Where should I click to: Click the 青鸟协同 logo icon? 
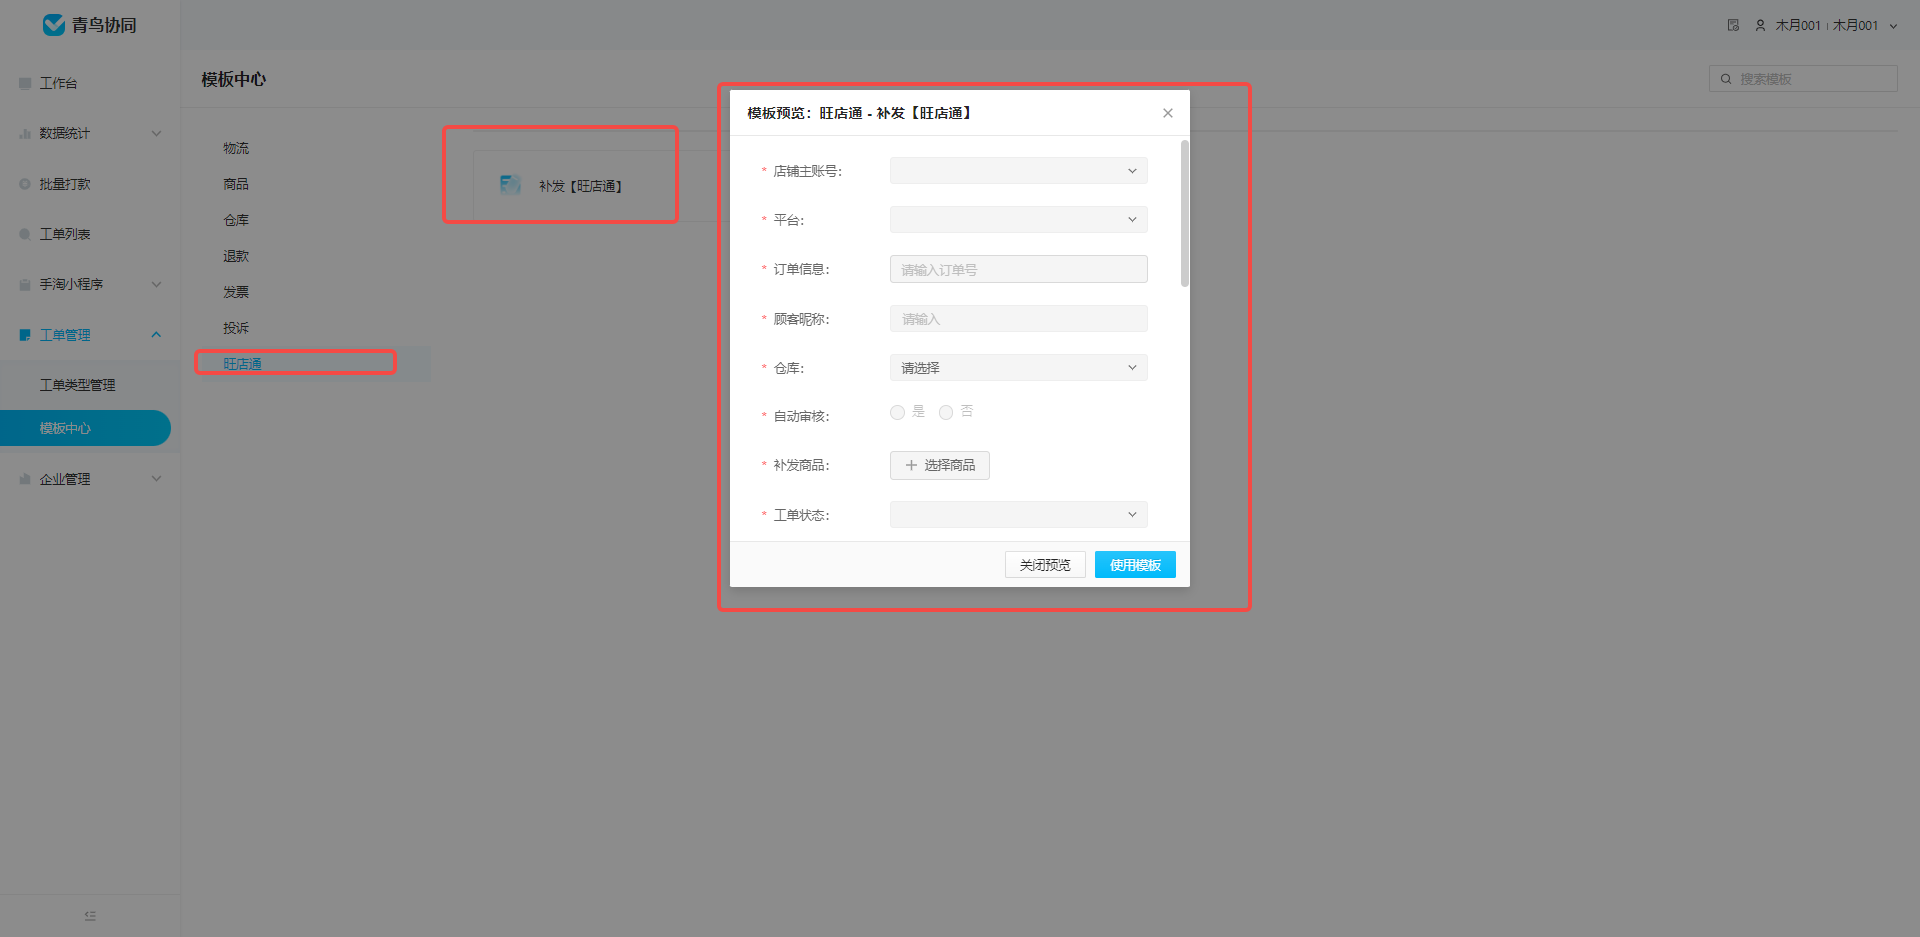point(54,25)
